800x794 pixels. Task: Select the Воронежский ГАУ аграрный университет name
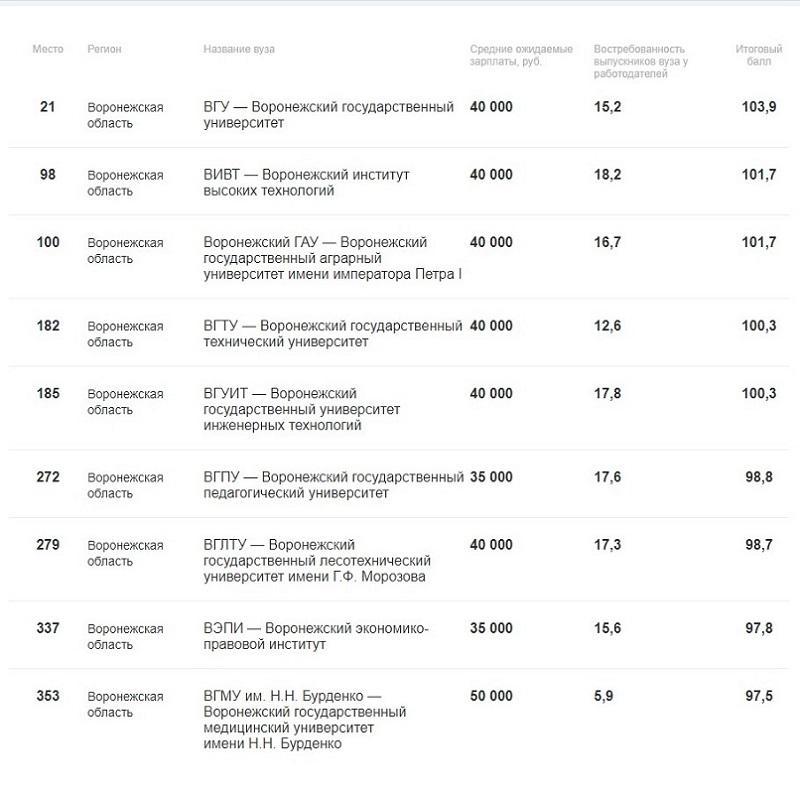pos(332,258)
